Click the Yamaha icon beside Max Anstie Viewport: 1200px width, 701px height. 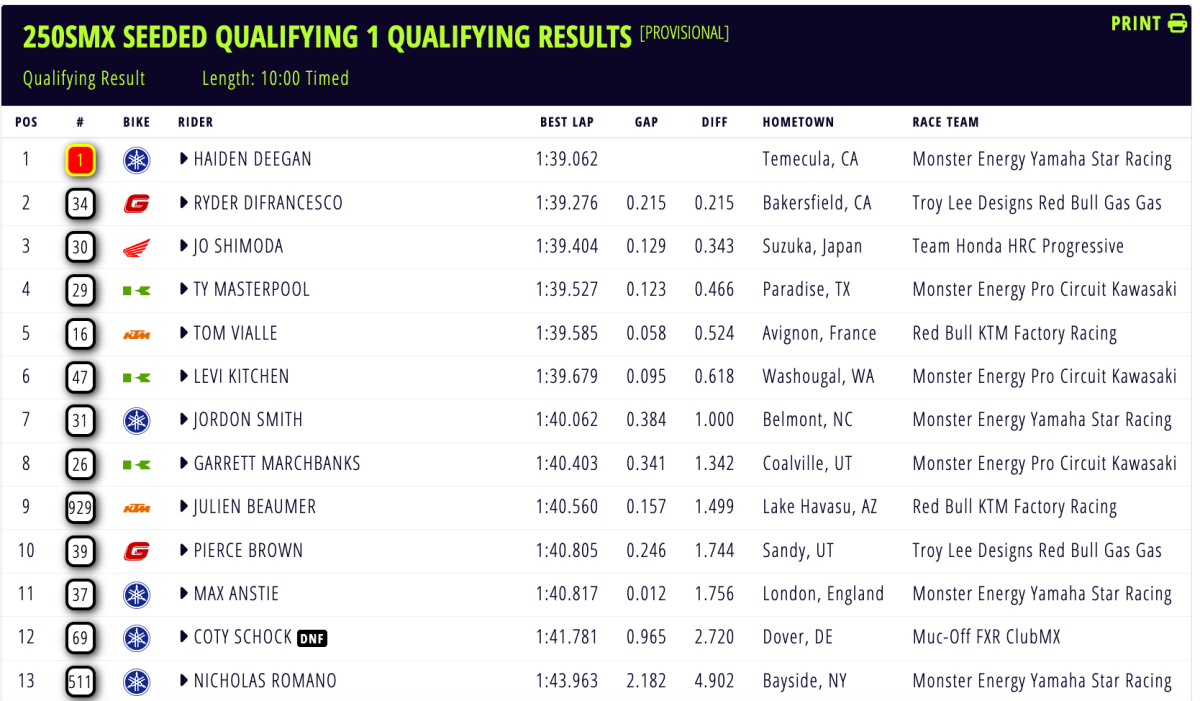(x=136, y=593)
